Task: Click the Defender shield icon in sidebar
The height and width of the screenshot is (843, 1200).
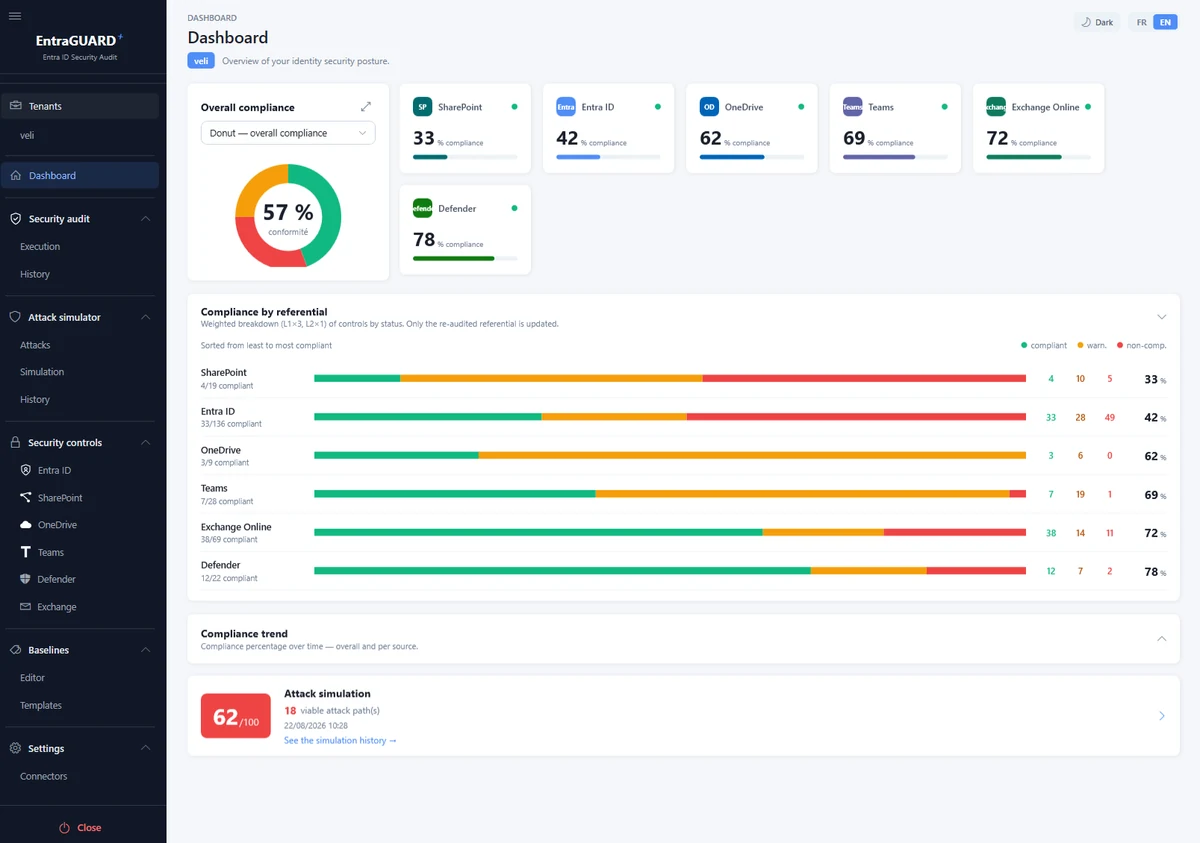Action: point(26,579)
